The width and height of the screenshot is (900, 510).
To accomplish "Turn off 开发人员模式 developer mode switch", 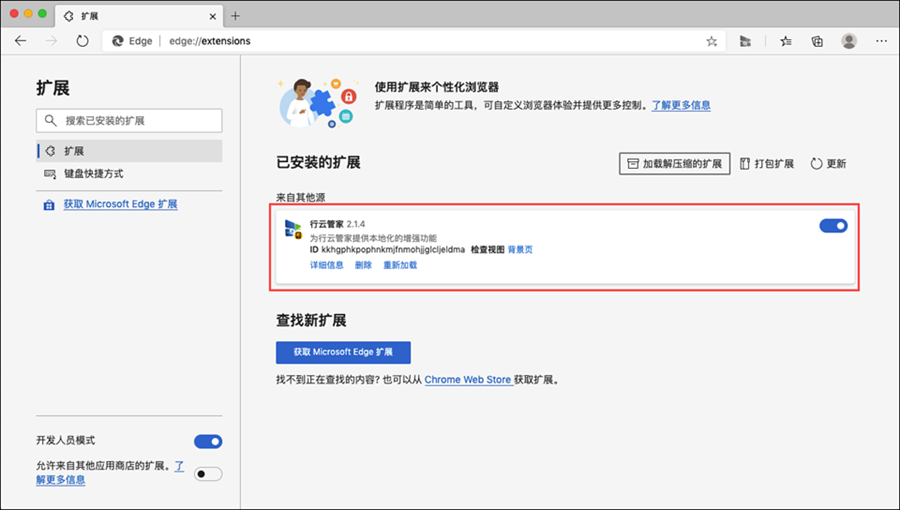I will pos(208,441).
